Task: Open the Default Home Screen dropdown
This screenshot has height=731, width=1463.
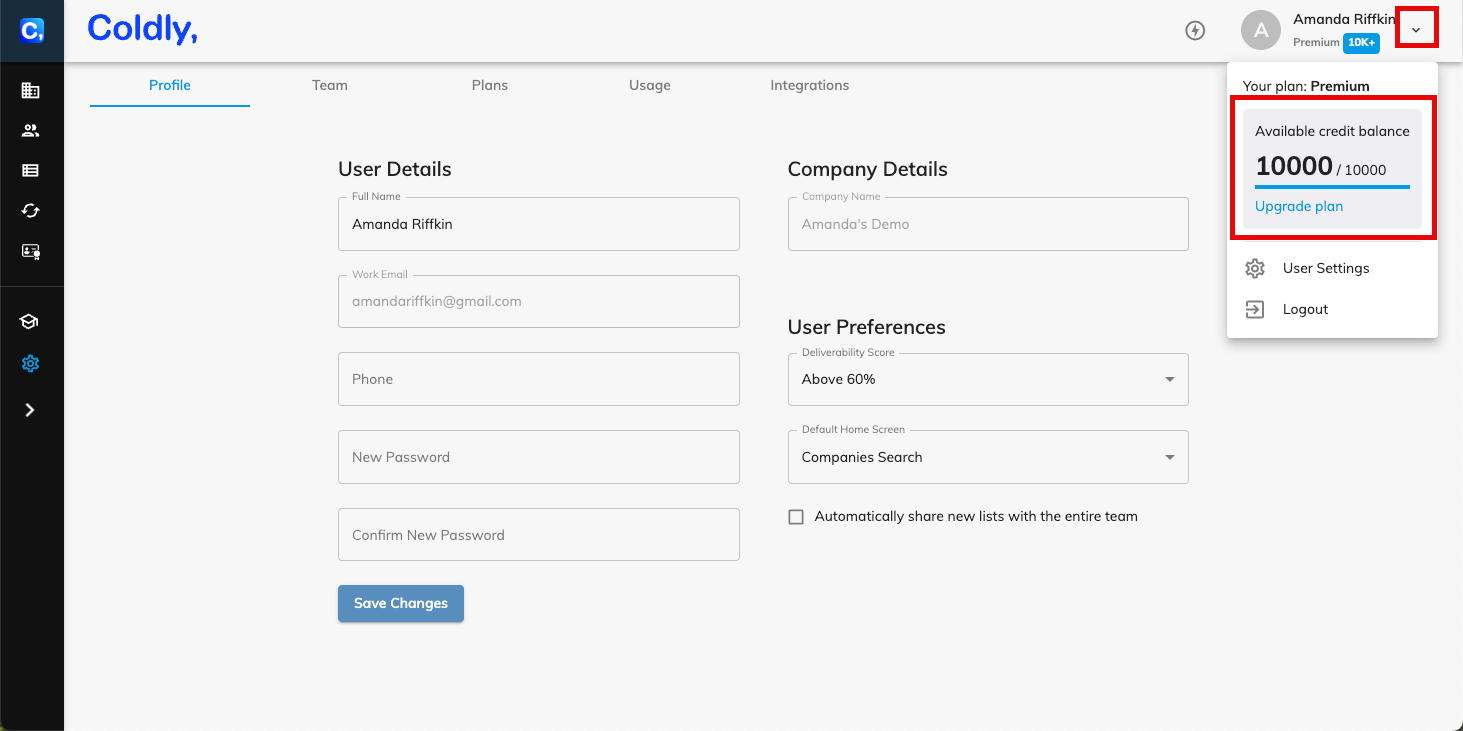Action: 988,457
